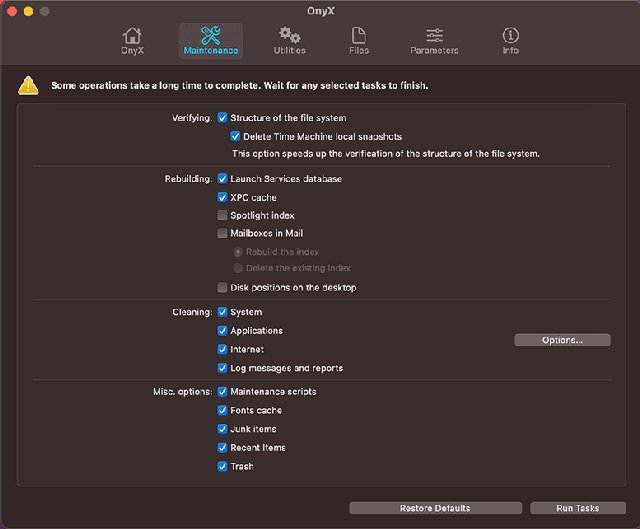Open the OnyX home toolbar icon
The height and width of the screenshot is (529, 640).
coord(132,37)
